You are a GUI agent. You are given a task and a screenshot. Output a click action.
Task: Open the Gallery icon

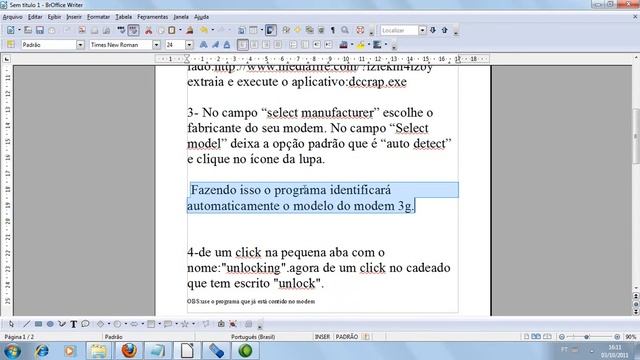pyautogui.click(x=309, y=30)
